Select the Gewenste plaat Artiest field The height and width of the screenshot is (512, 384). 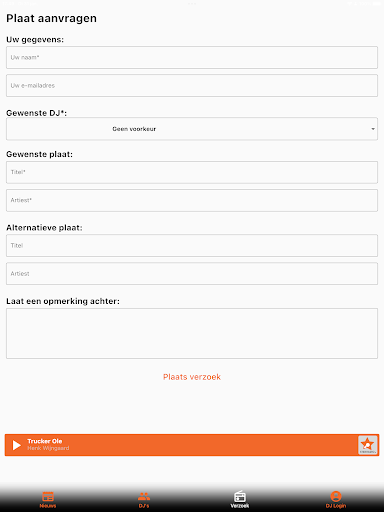tap(192, 200)
